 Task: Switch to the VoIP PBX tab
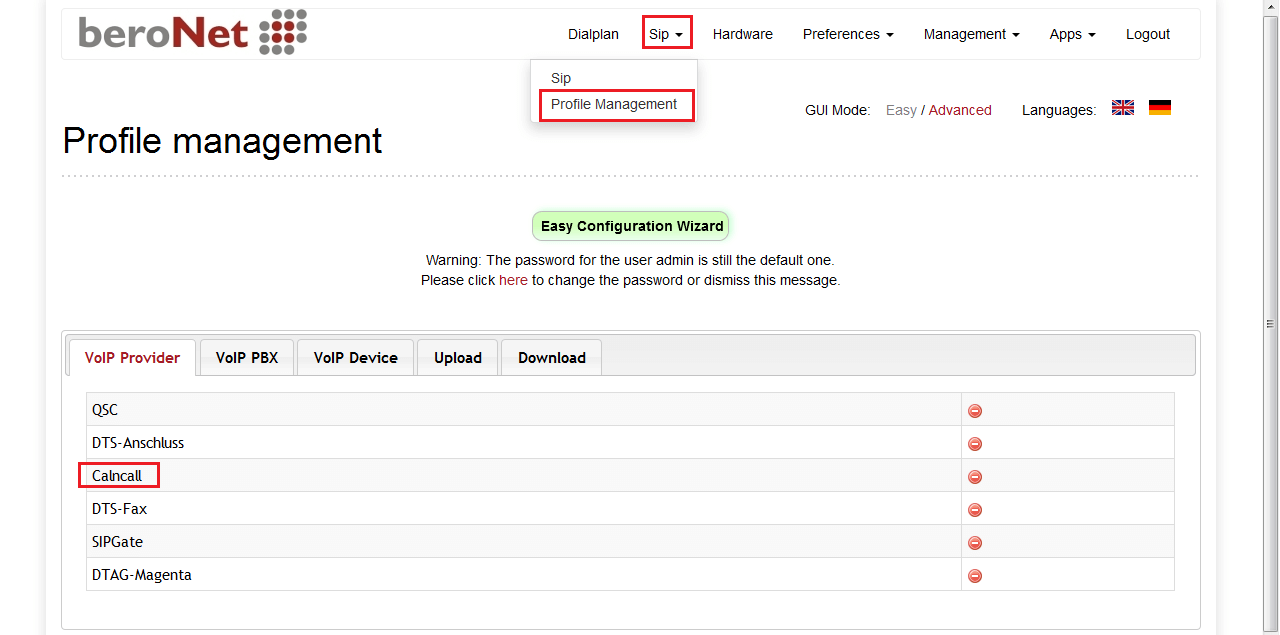pyautogui.click(x=247, y=357)
